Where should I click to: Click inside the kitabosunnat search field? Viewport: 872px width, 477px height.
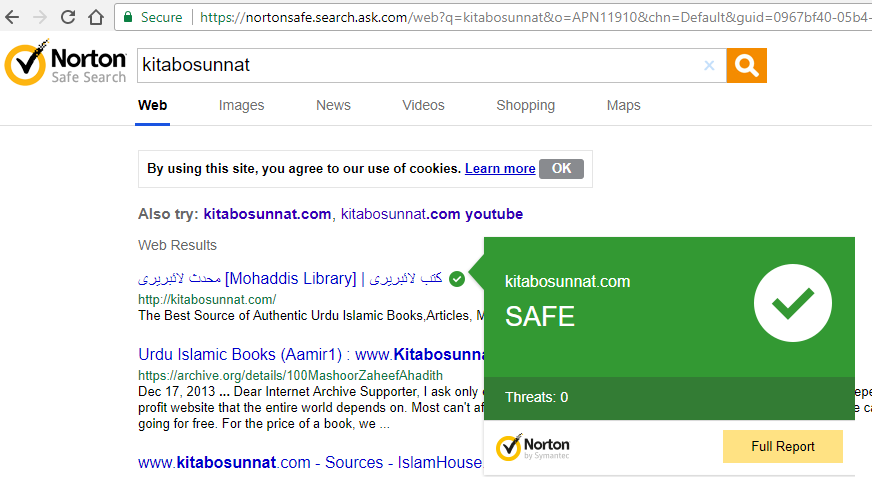(x=417, y=66)
